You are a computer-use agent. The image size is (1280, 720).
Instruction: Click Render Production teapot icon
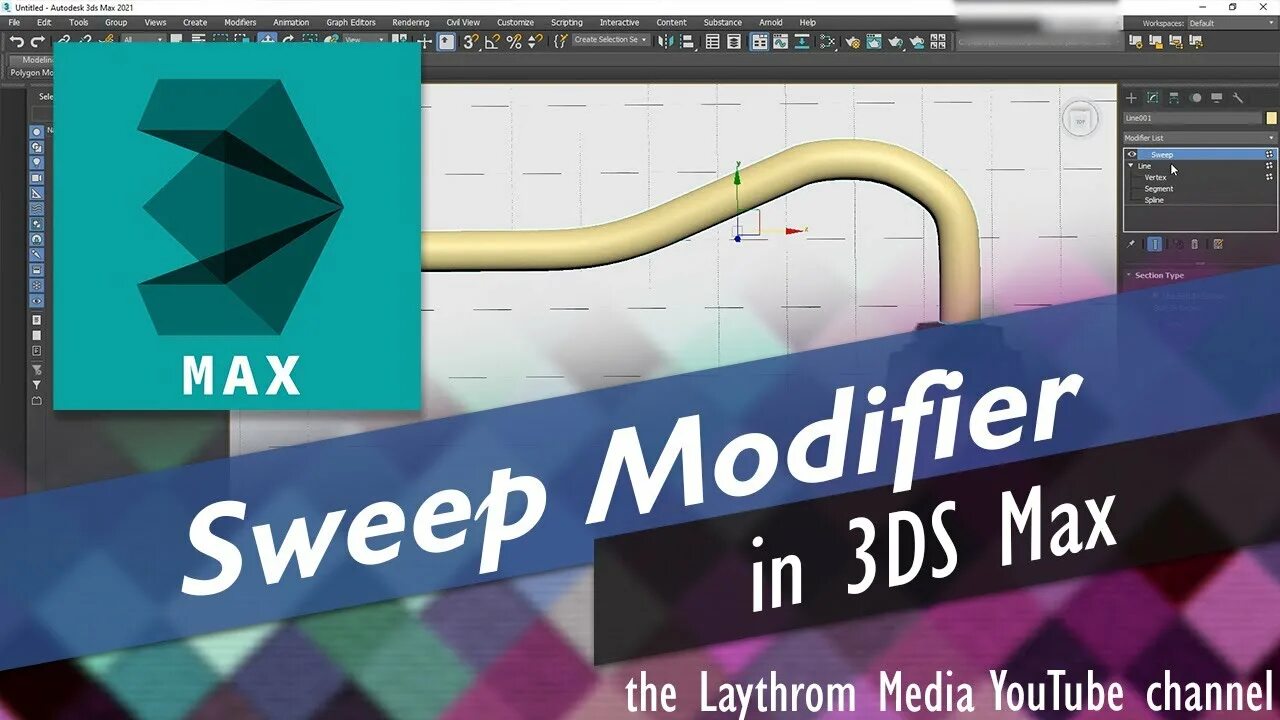tap(895, 41)
